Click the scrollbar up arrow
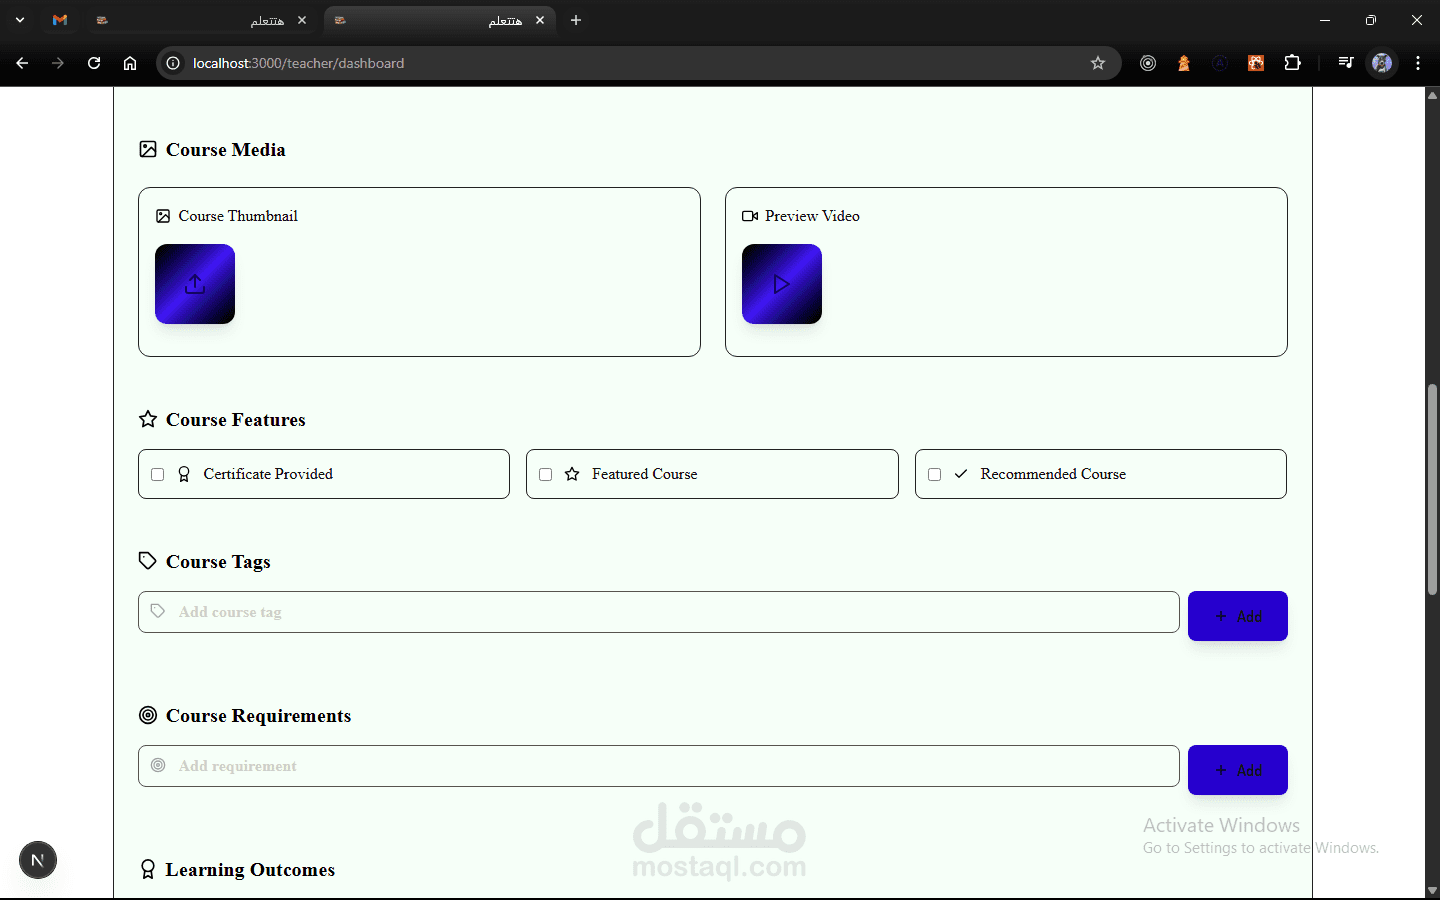This screenshot has width=1440, height=900. pyautogui.click(x=1432, y=95)
